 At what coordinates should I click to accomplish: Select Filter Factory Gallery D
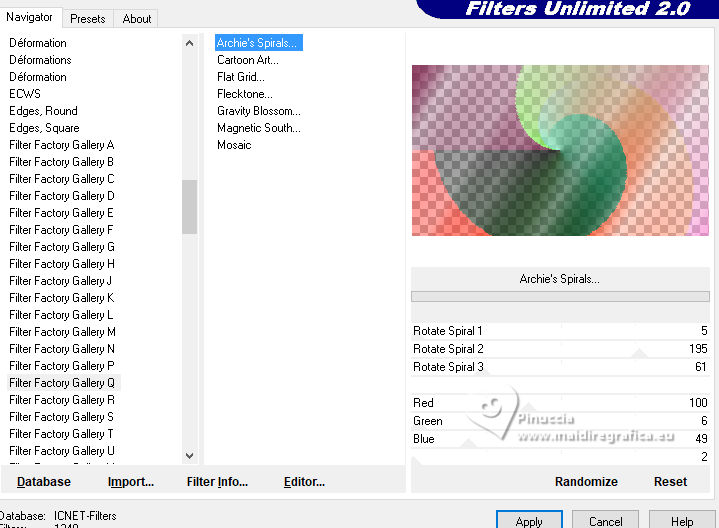(x=61, y=195)
